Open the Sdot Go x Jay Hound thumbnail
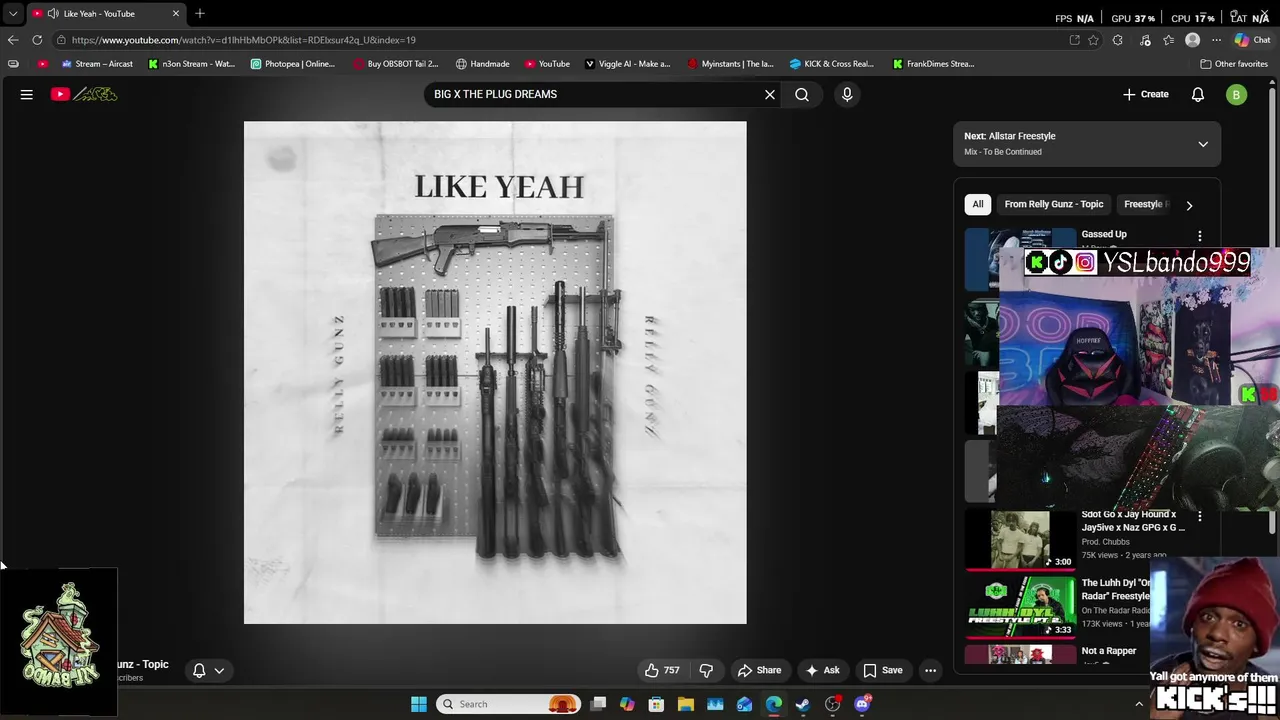1280x720 pixels. pos(1020,540)
